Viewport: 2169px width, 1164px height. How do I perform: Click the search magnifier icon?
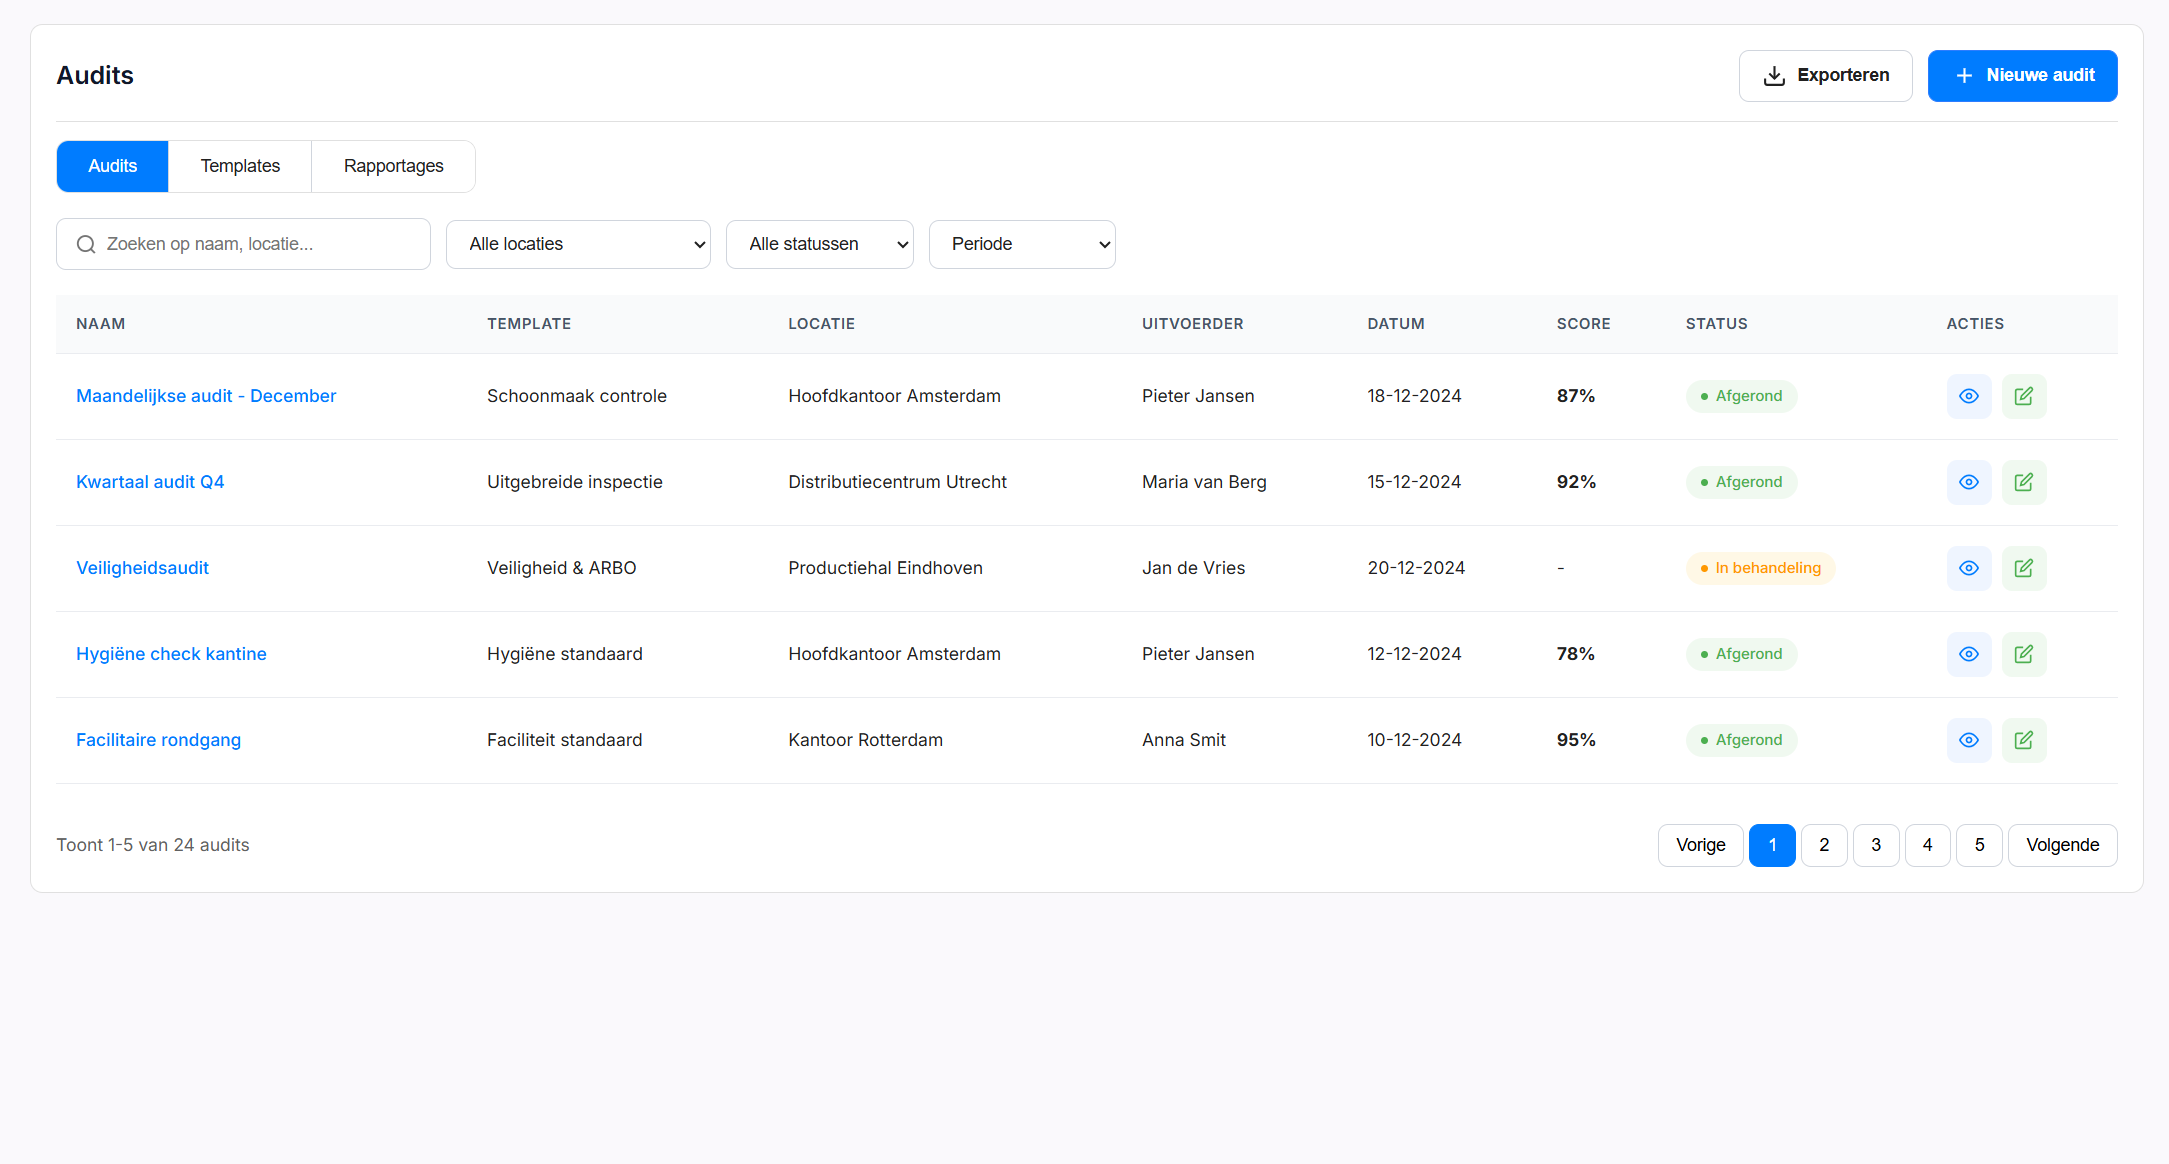click(x=86, y=243)
